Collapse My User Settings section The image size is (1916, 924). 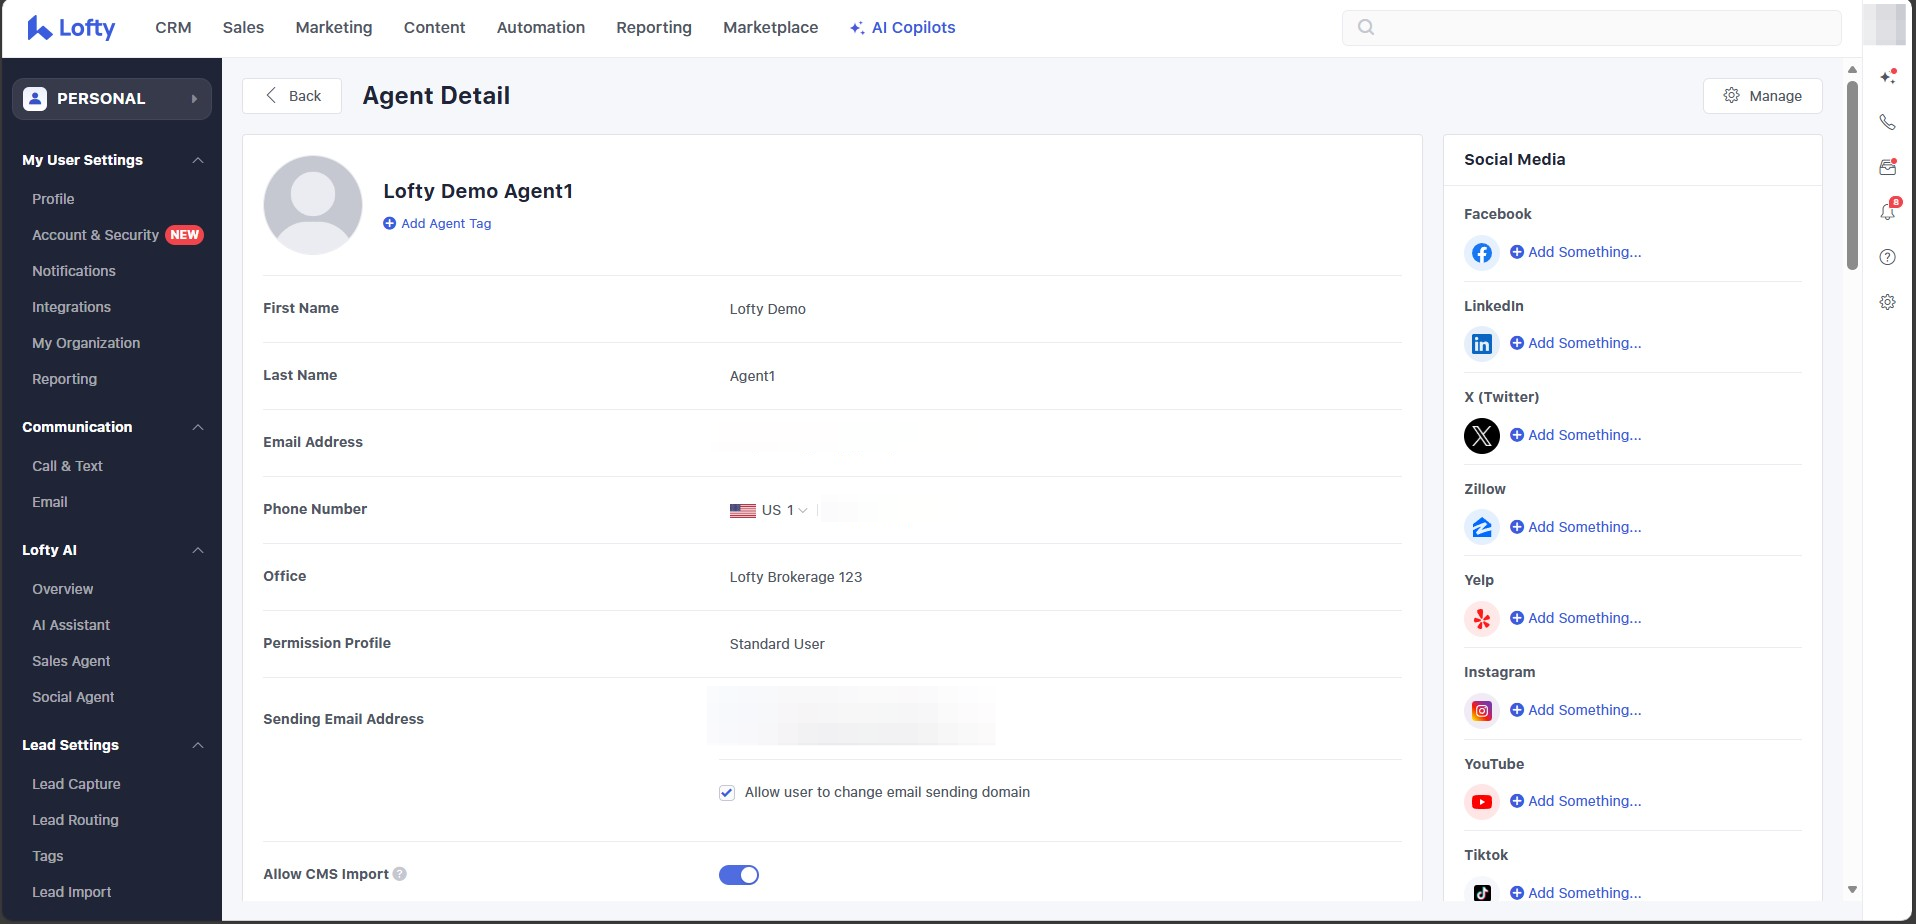coord(198,160)
